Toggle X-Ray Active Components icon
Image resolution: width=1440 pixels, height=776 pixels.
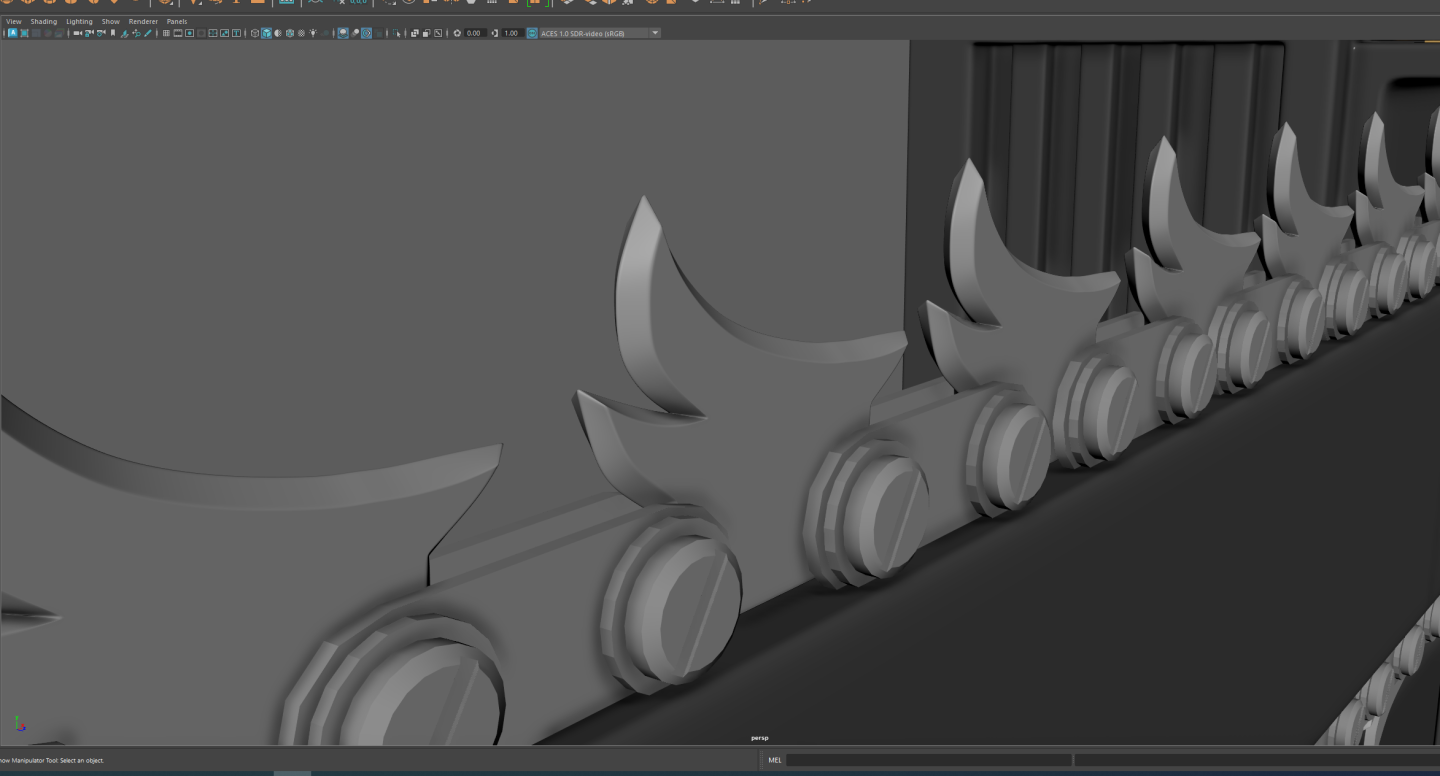coord(426,33)
